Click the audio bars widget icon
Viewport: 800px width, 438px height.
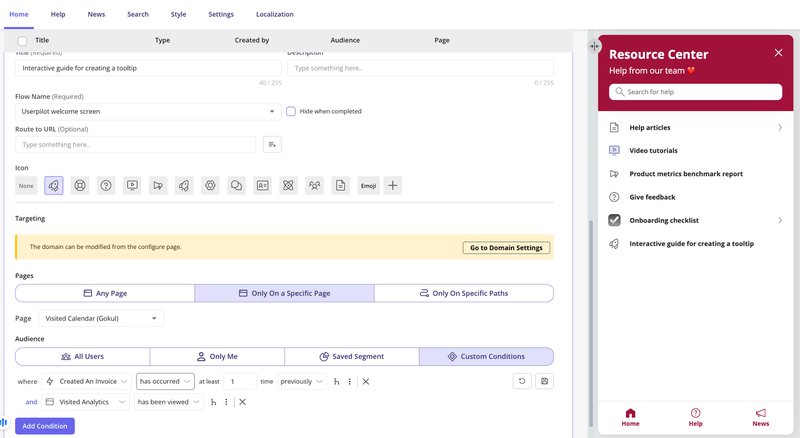(4, 423)
